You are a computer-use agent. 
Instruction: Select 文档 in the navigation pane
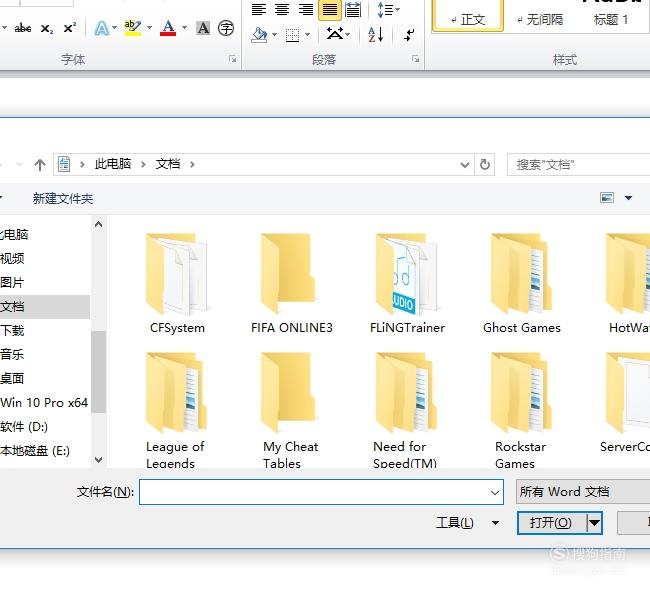[44, 306]
